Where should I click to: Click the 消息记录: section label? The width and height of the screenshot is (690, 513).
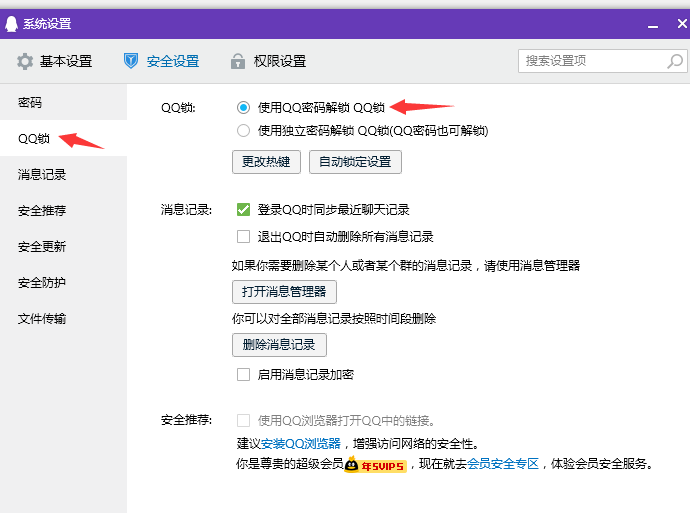click(186, 210)
